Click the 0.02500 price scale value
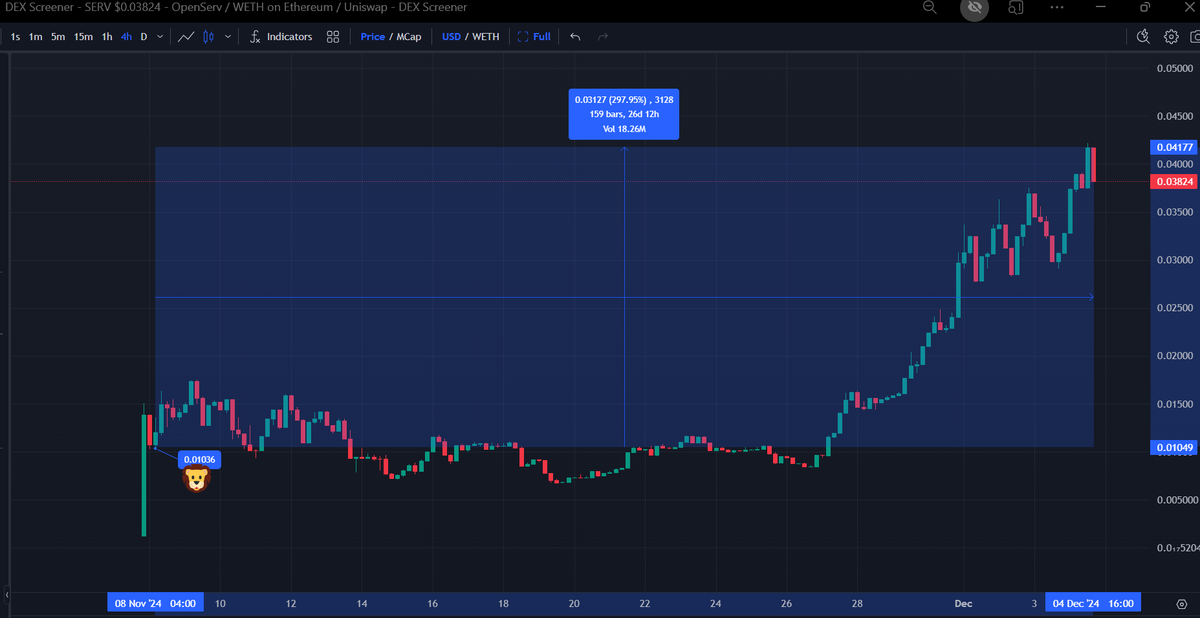1200x618 pixels. click(x=1174, y=308)
